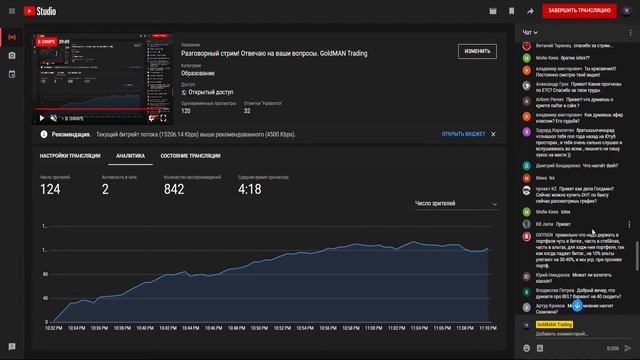
Task: Click the average watch time 4:18
Action: (249, 189)
